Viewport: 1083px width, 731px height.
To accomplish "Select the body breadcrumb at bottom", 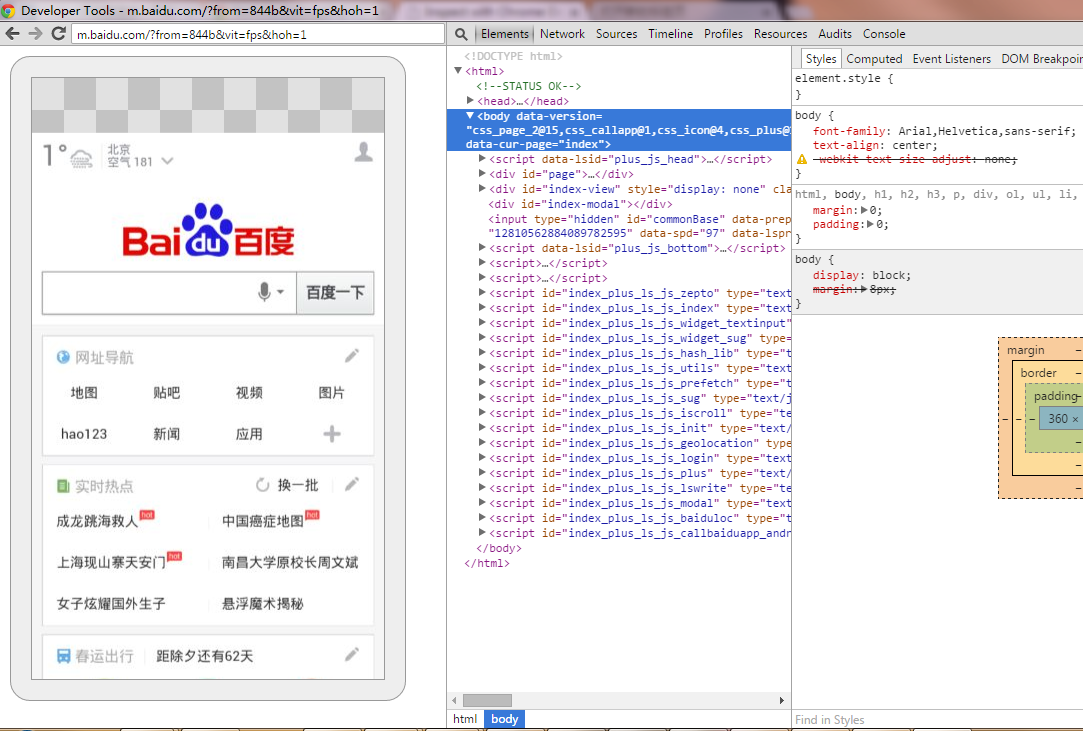I will click(x=504, y=719).
